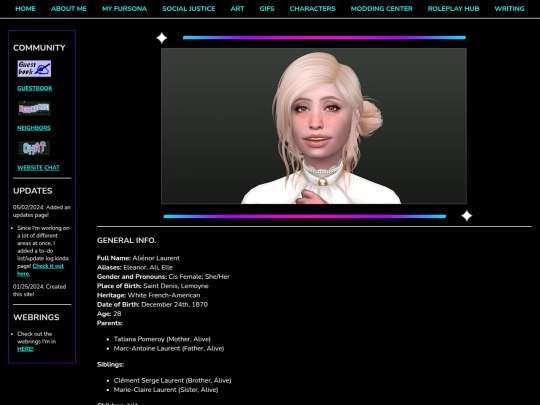Open the CHARACTERS nav item
Screen dimensions: 540x405
[312, 9]
